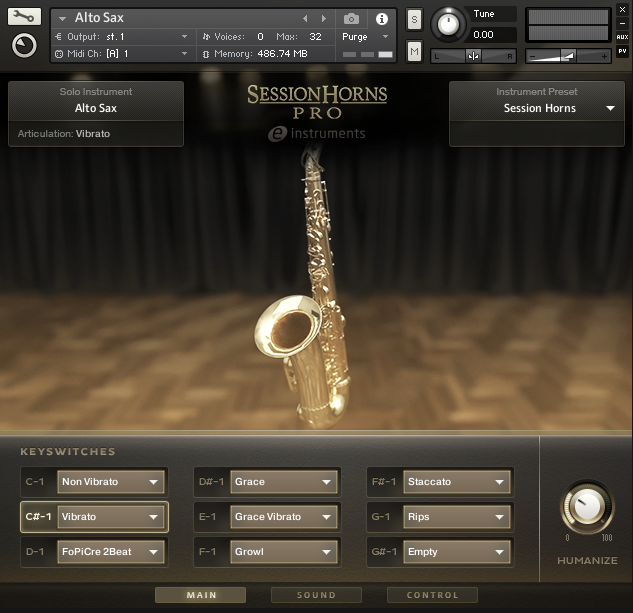This screenshot has width=633, height=613.
Task: Open the D-1 FoPiCre 2Beat dropdown
Action: pyautogui.click(x=111, y=552)
